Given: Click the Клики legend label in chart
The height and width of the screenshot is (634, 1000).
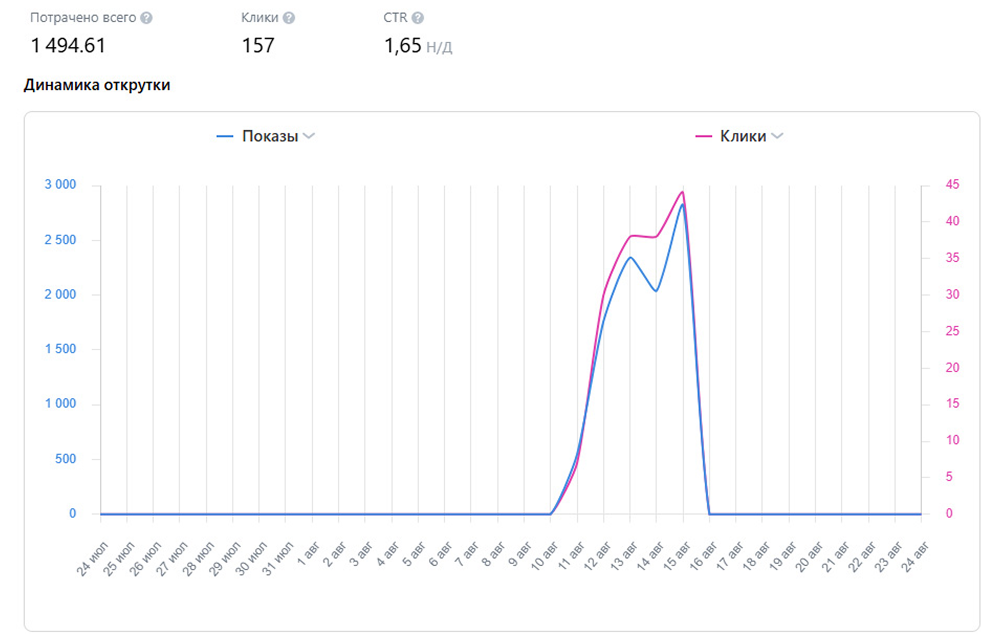Looking at the screenshot, I should pos(743,137).
